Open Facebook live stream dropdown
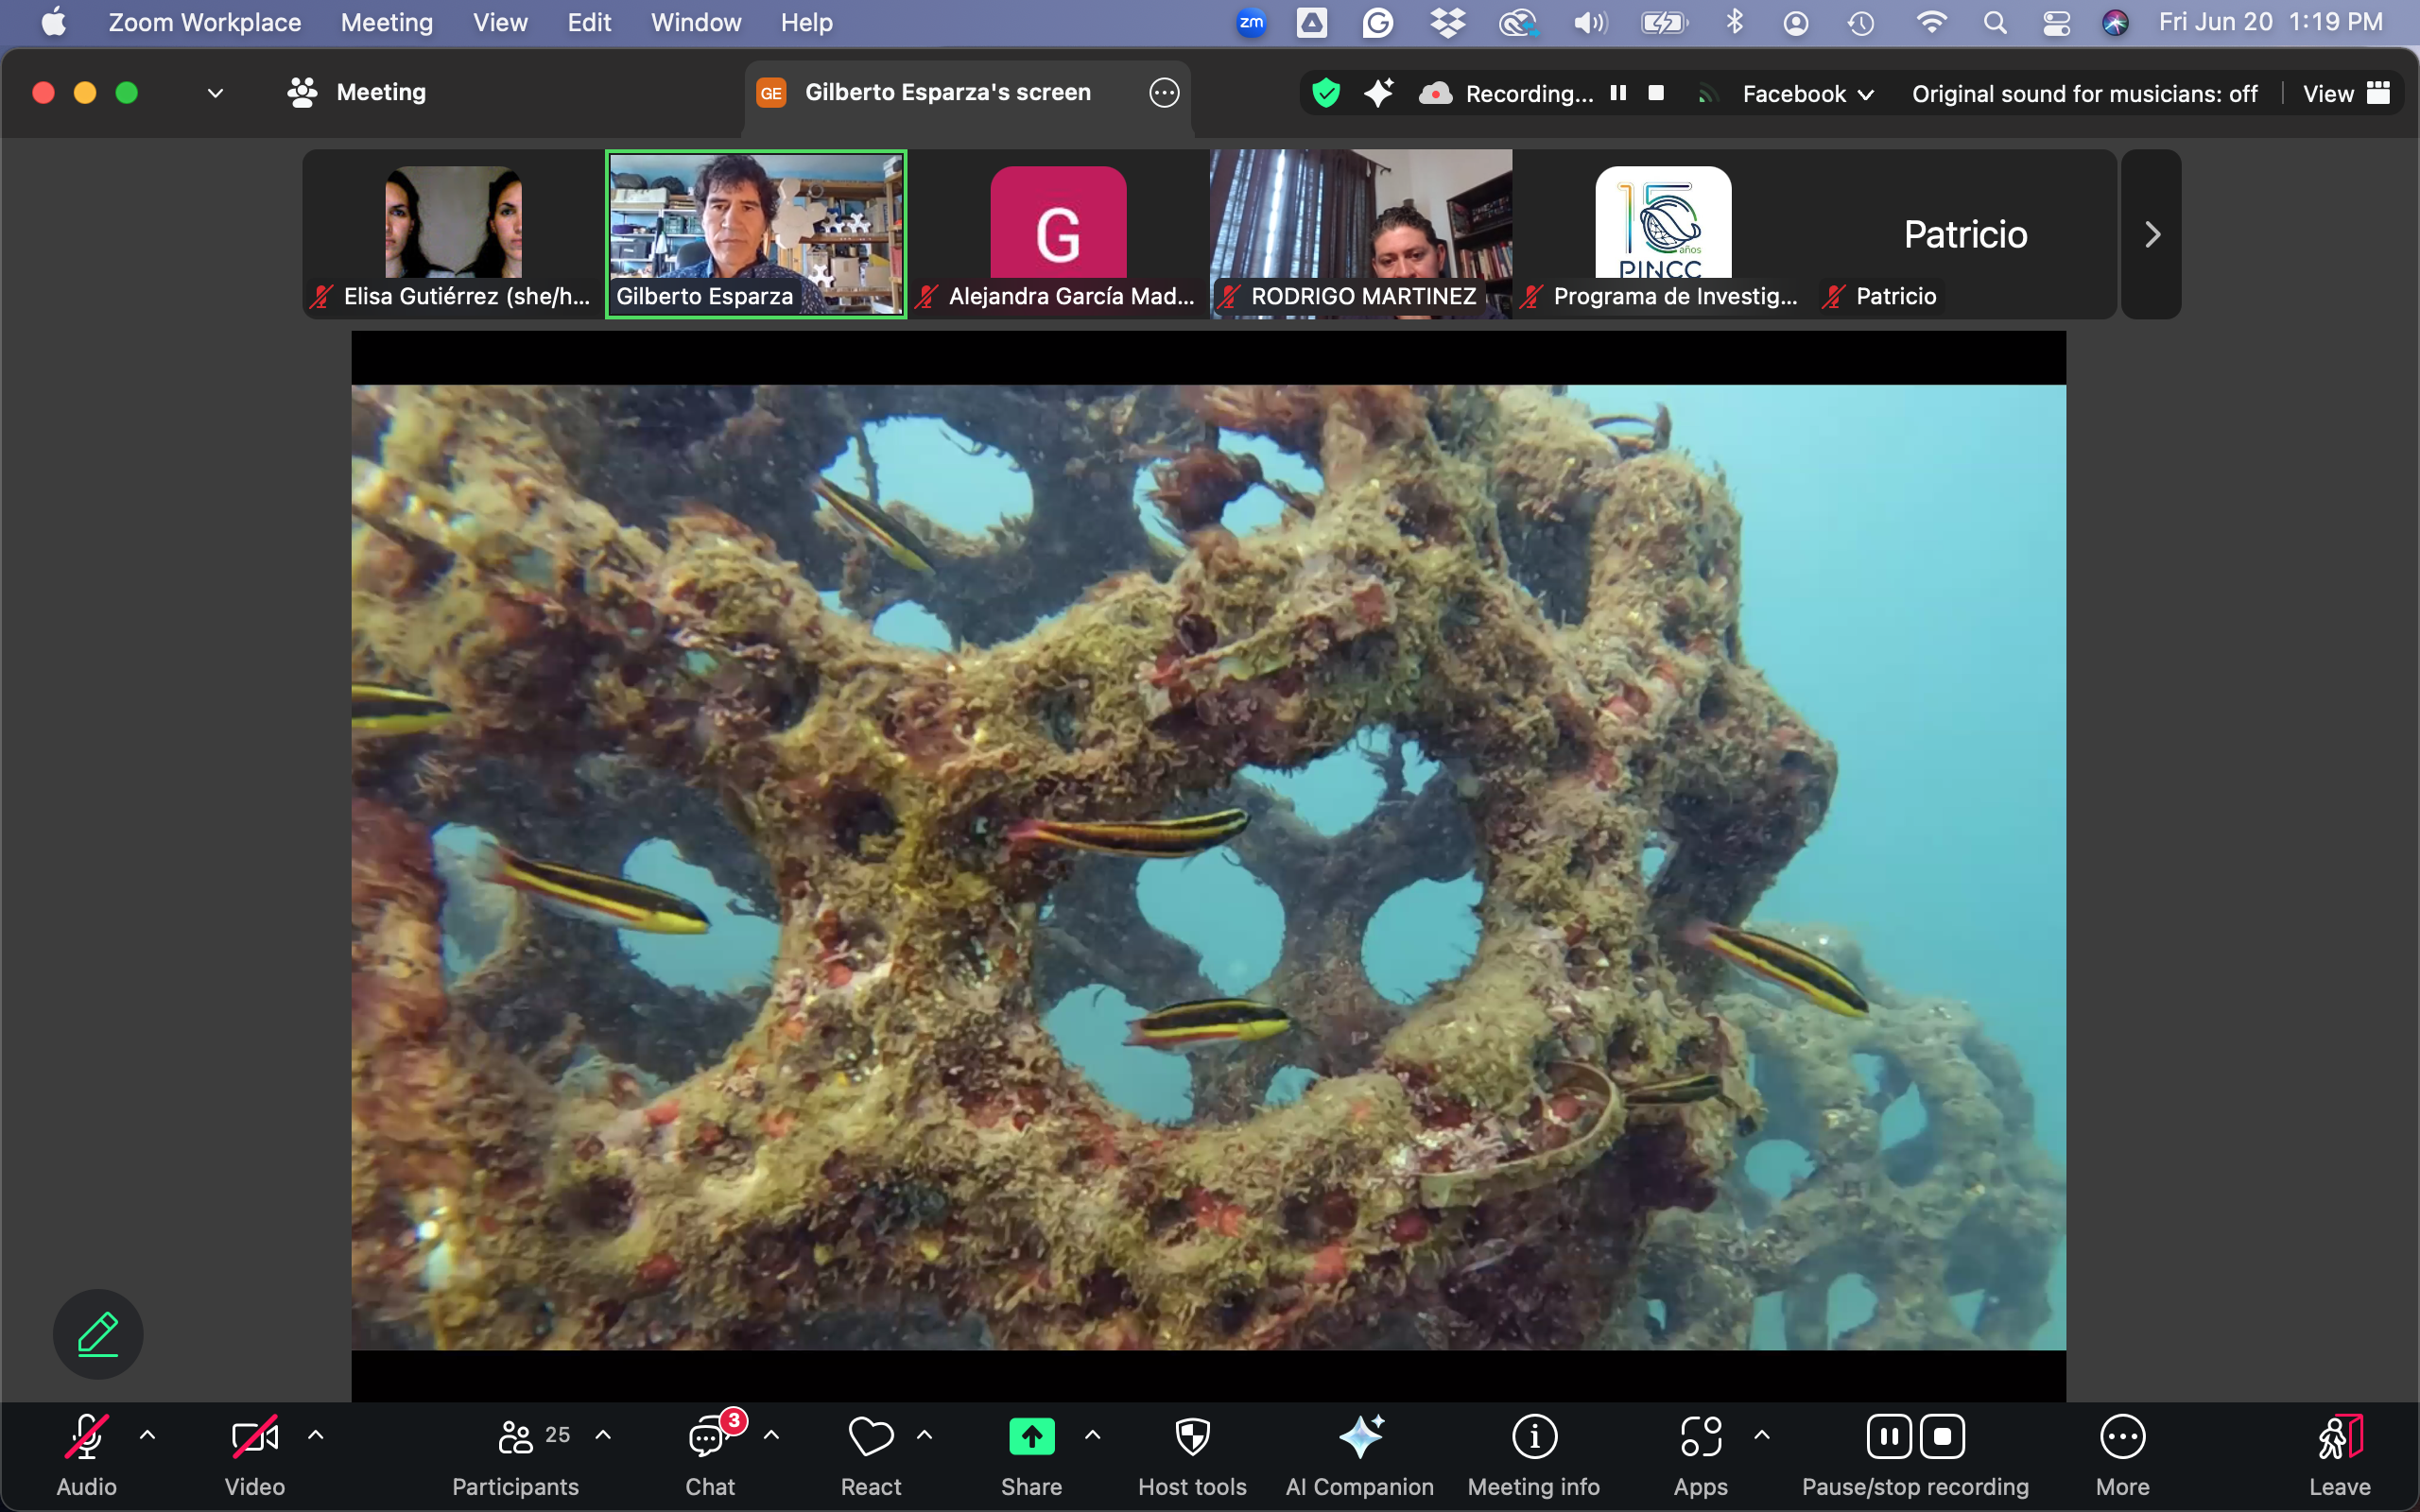The image size is (2420, 1512). coord(1807,94)
